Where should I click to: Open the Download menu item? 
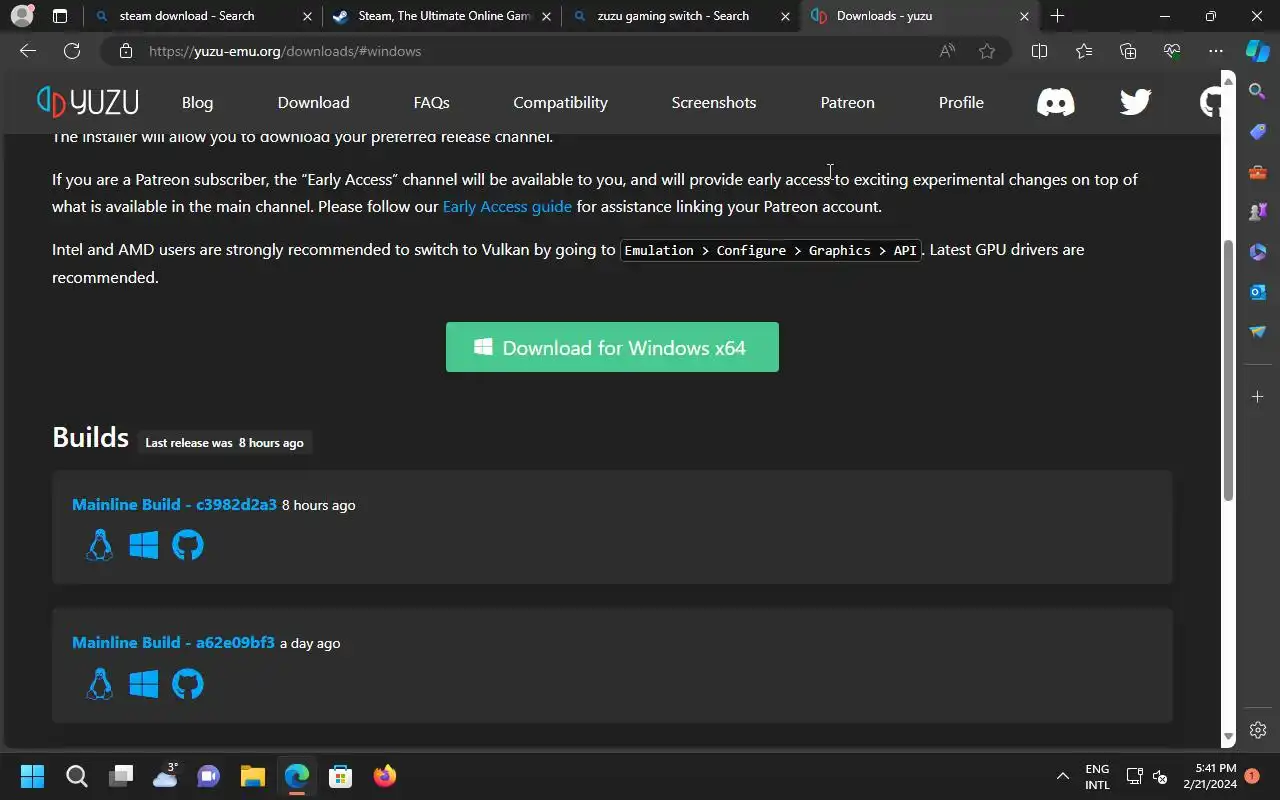point(313,102)
